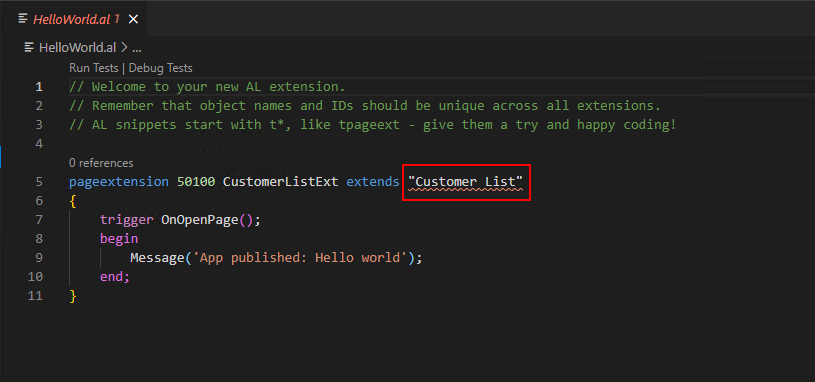Run Tests via the code lens link
The height and width of the screenshot is (382, 815).
click(94, 68)
